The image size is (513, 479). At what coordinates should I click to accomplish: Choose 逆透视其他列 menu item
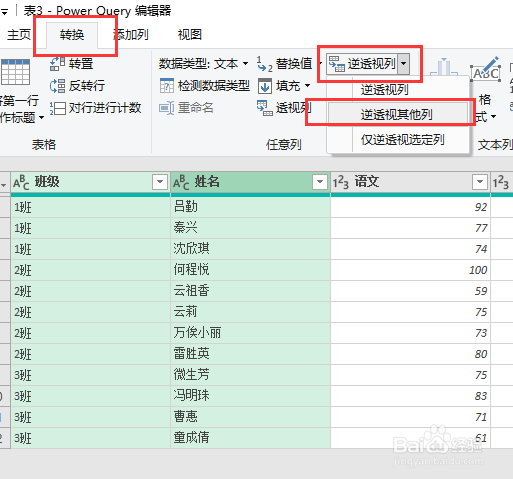coord(397,115)
